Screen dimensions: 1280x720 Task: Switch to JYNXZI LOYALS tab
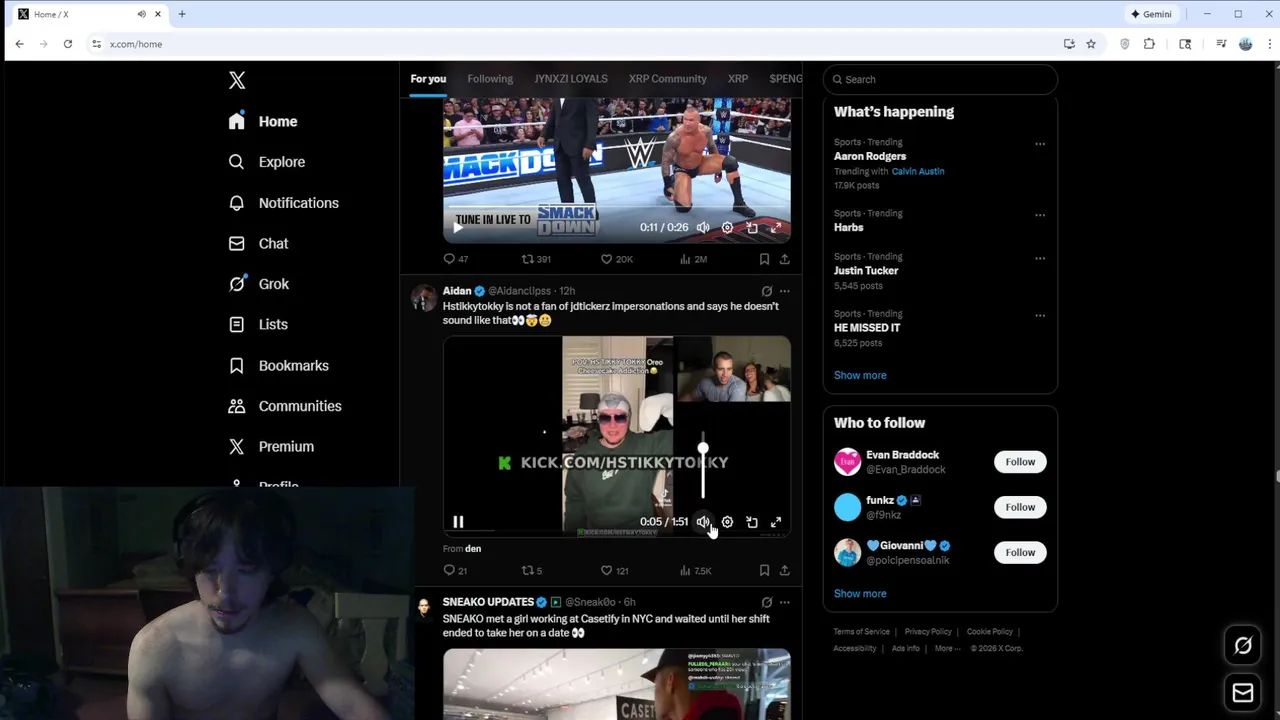click(x=571, y=79)
